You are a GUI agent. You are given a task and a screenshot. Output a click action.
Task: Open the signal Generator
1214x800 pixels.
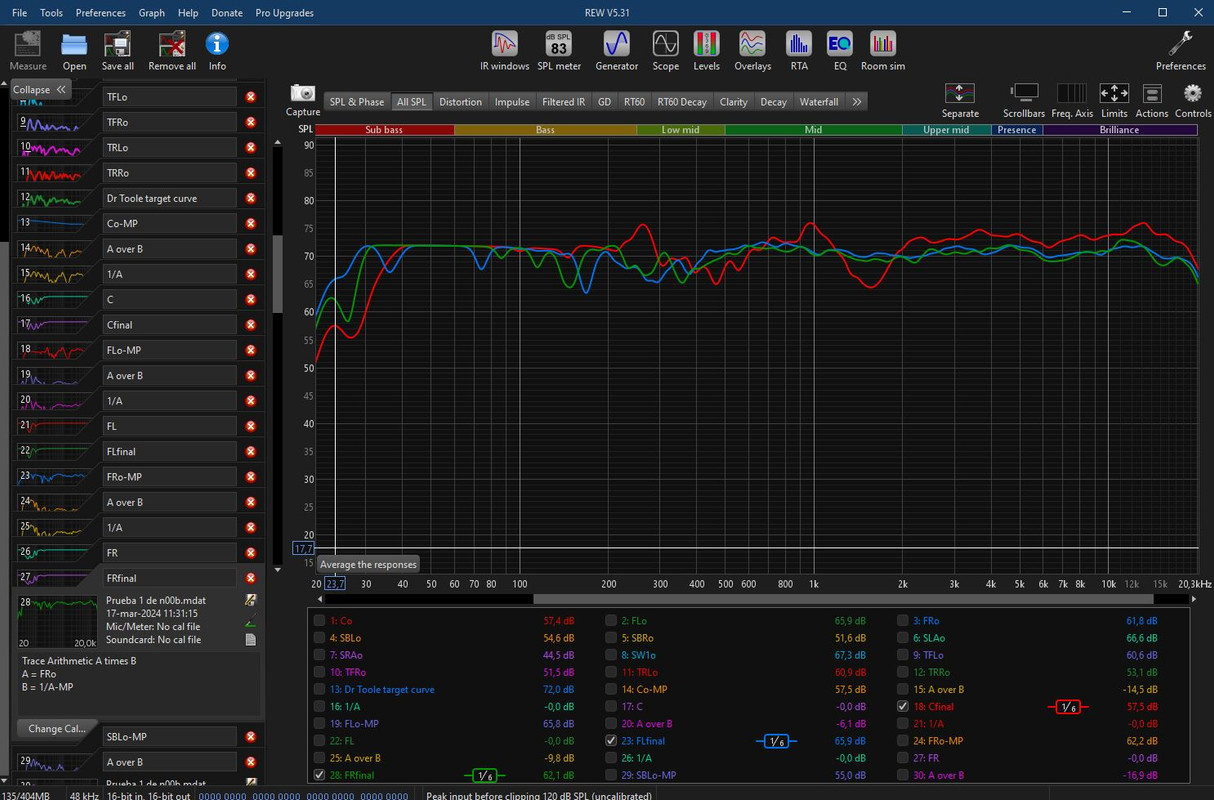pyautogui.click(x=616, y=50)
